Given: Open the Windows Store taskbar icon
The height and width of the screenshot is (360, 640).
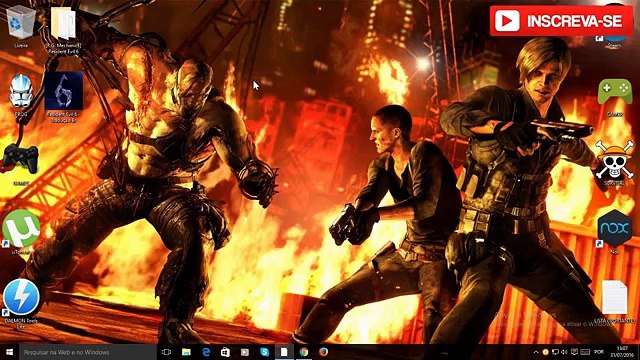Looking at the screenshot, I should click(225, 352).
